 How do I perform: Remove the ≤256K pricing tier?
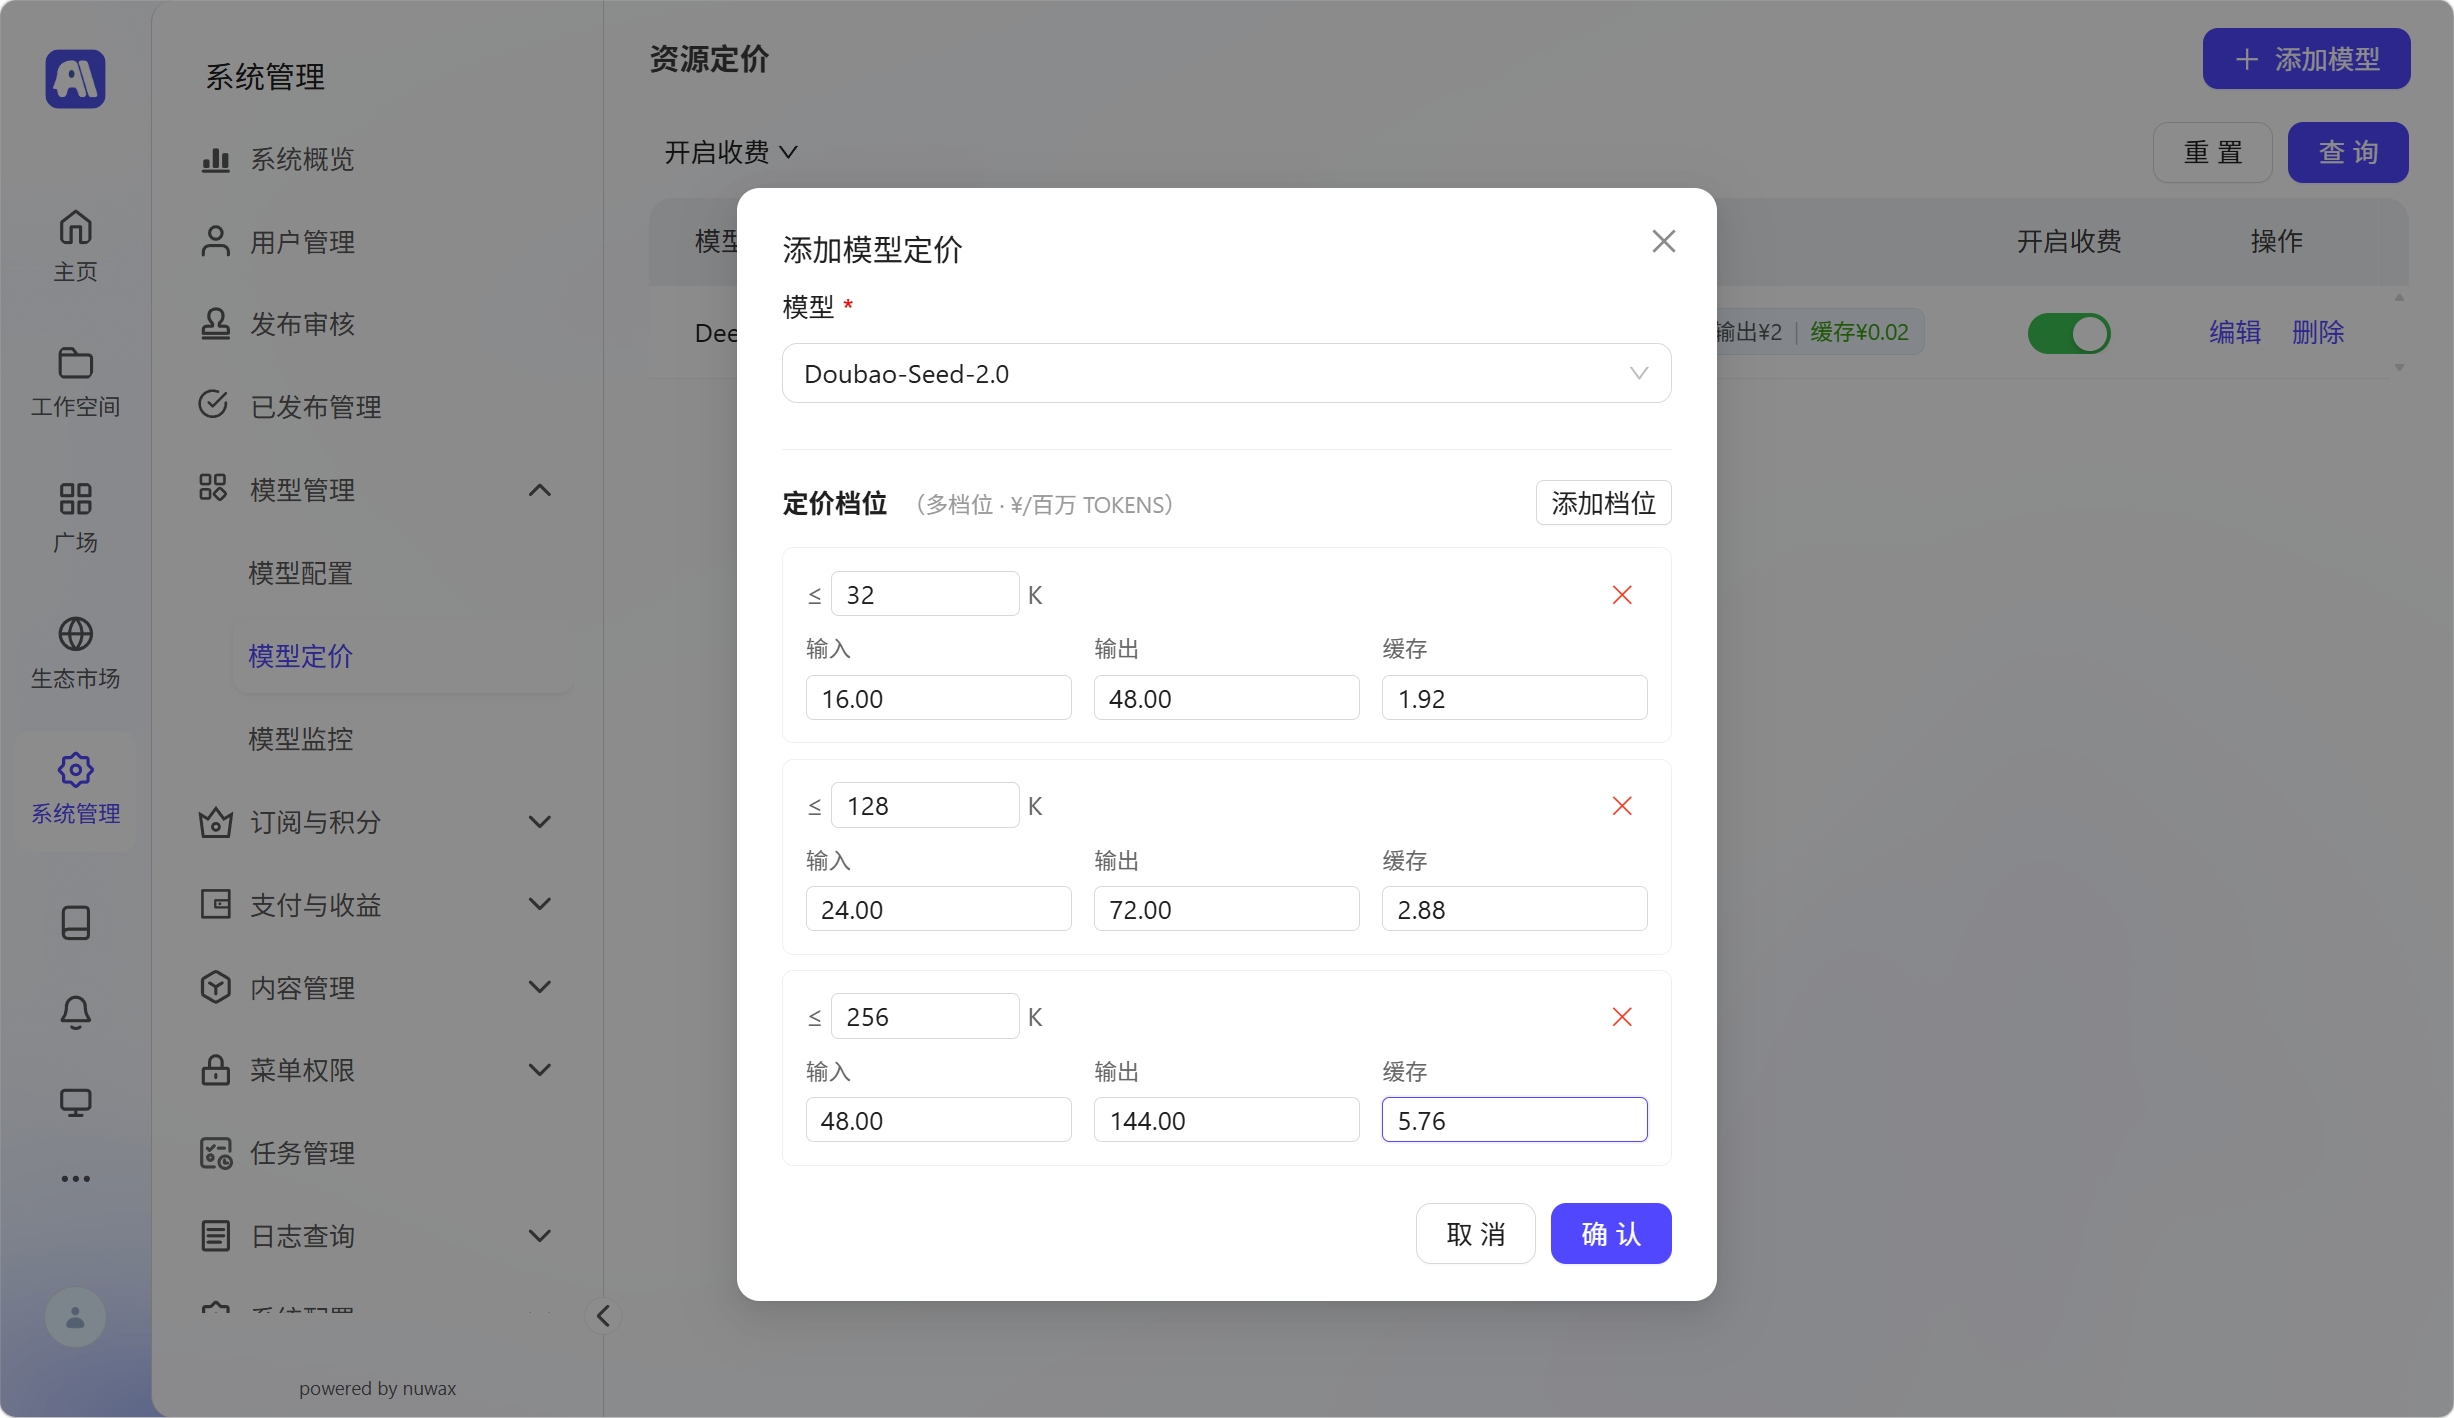(x=1622, y=1017)
